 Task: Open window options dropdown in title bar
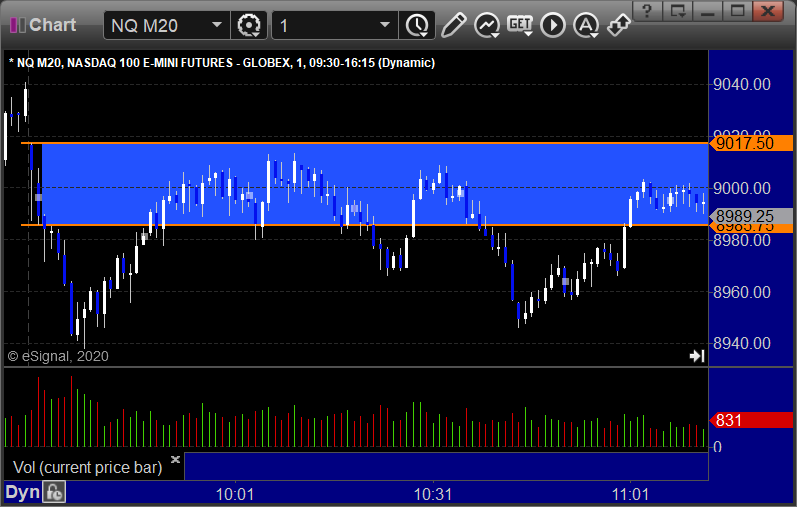tap(678, 11)
